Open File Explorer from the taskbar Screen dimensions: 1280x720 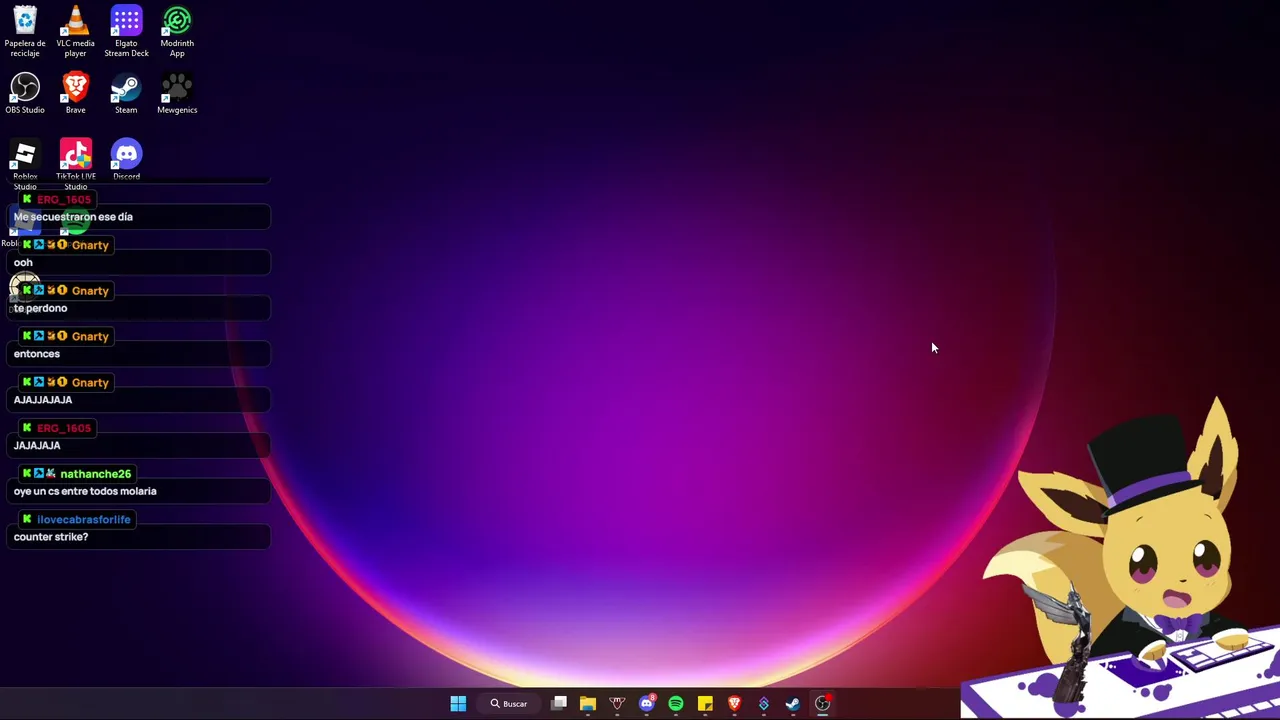[588, 704]
